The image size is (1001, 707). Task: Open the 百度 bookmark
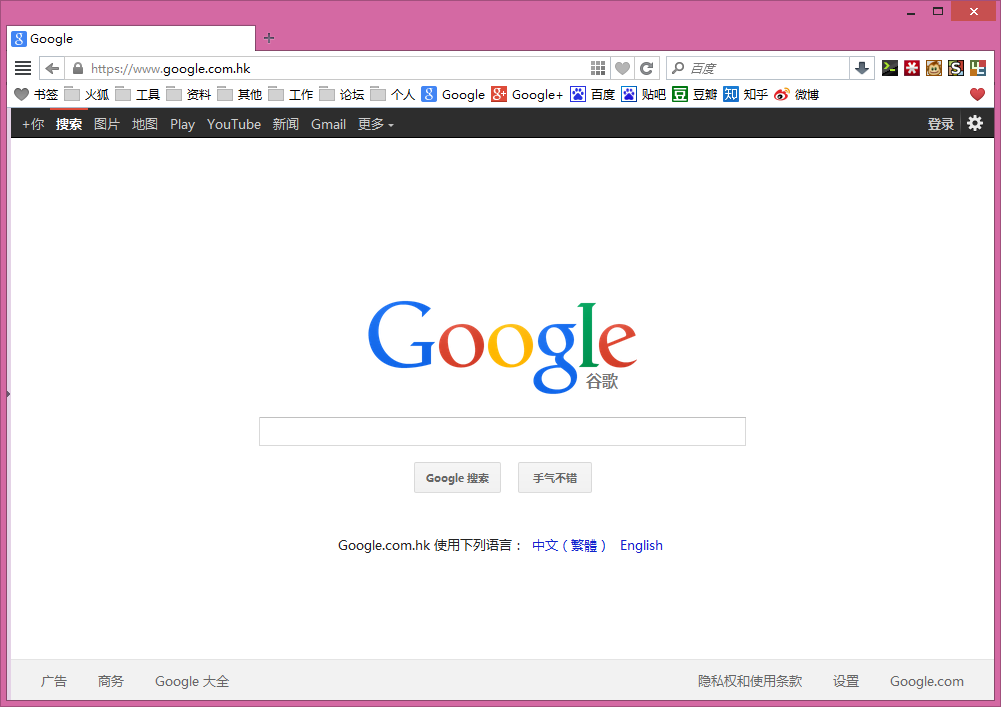(x=592, y=95)
